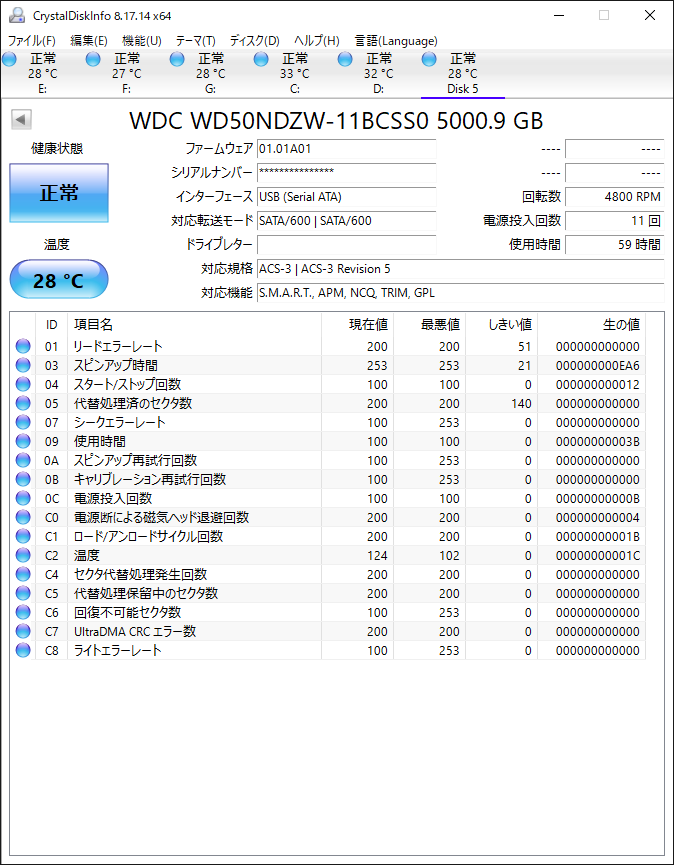The width and height of the screenshot is (674, 865).
Task: Click blue orb on row 0B キャリブレーション再試行回数
Action: [23, 479]
